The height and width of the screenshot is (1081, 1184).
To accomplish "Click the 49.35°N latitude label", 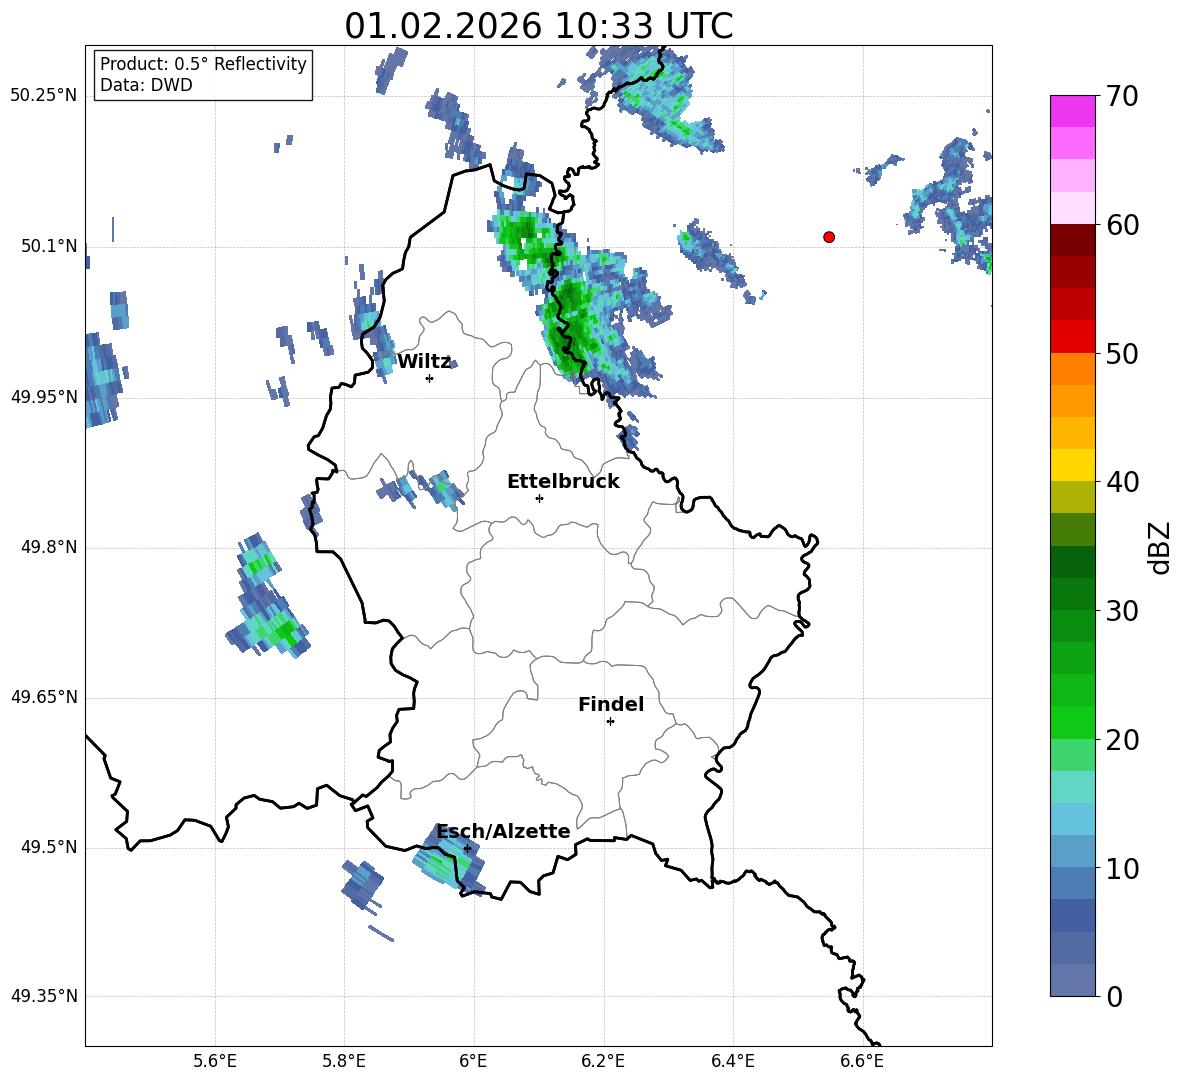I will (44, 996).
